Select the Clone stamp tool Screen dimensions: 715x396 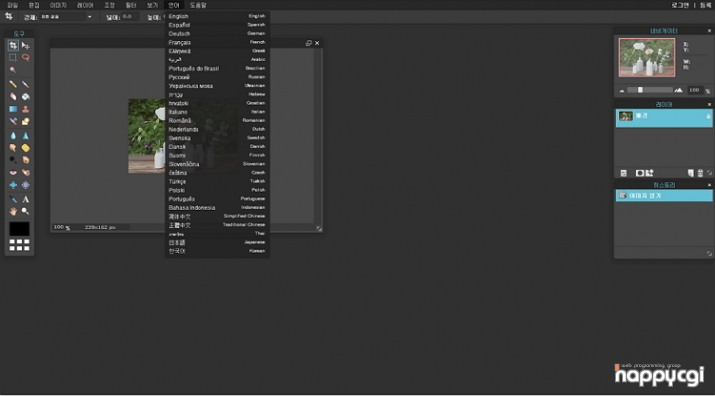pyautogui.click(x=26, y=109)
